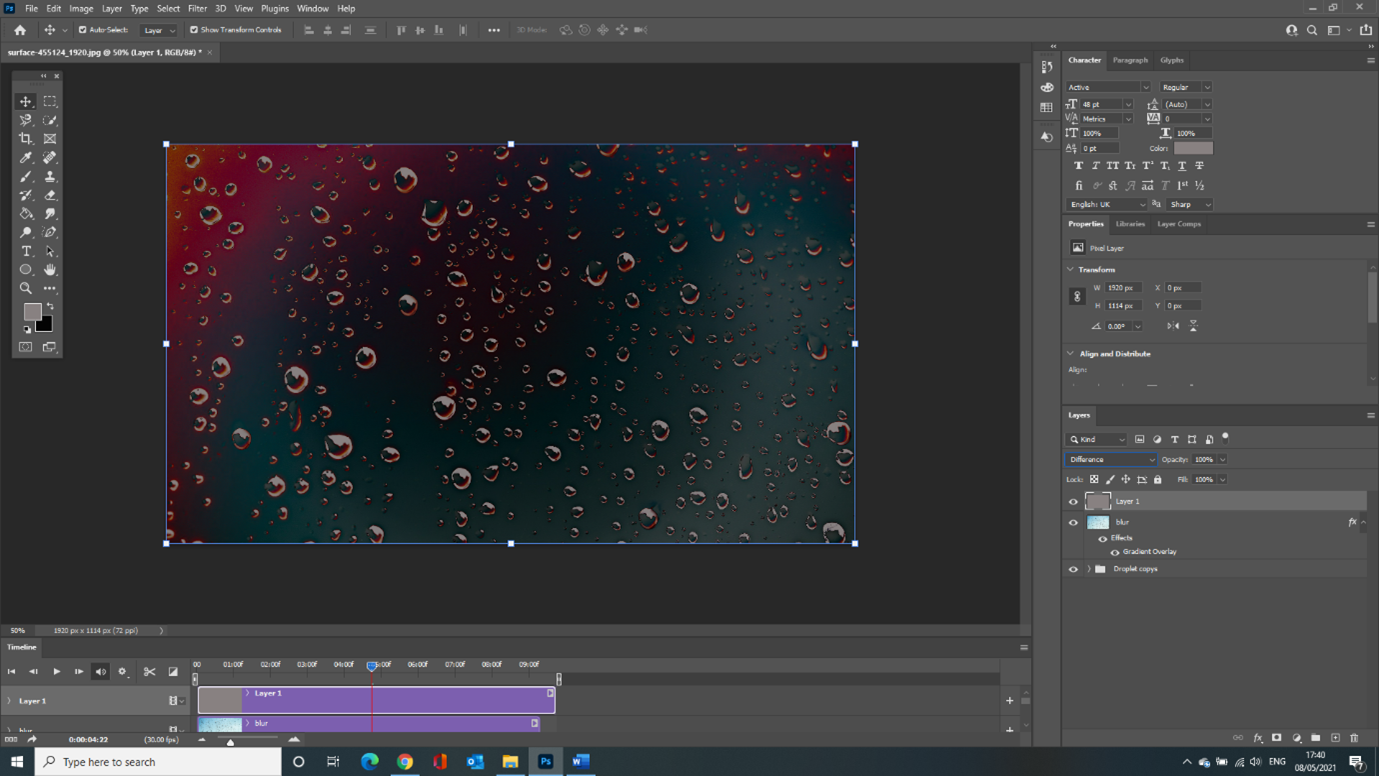Open the Regular font style dropdown

tap(1186, 87)
